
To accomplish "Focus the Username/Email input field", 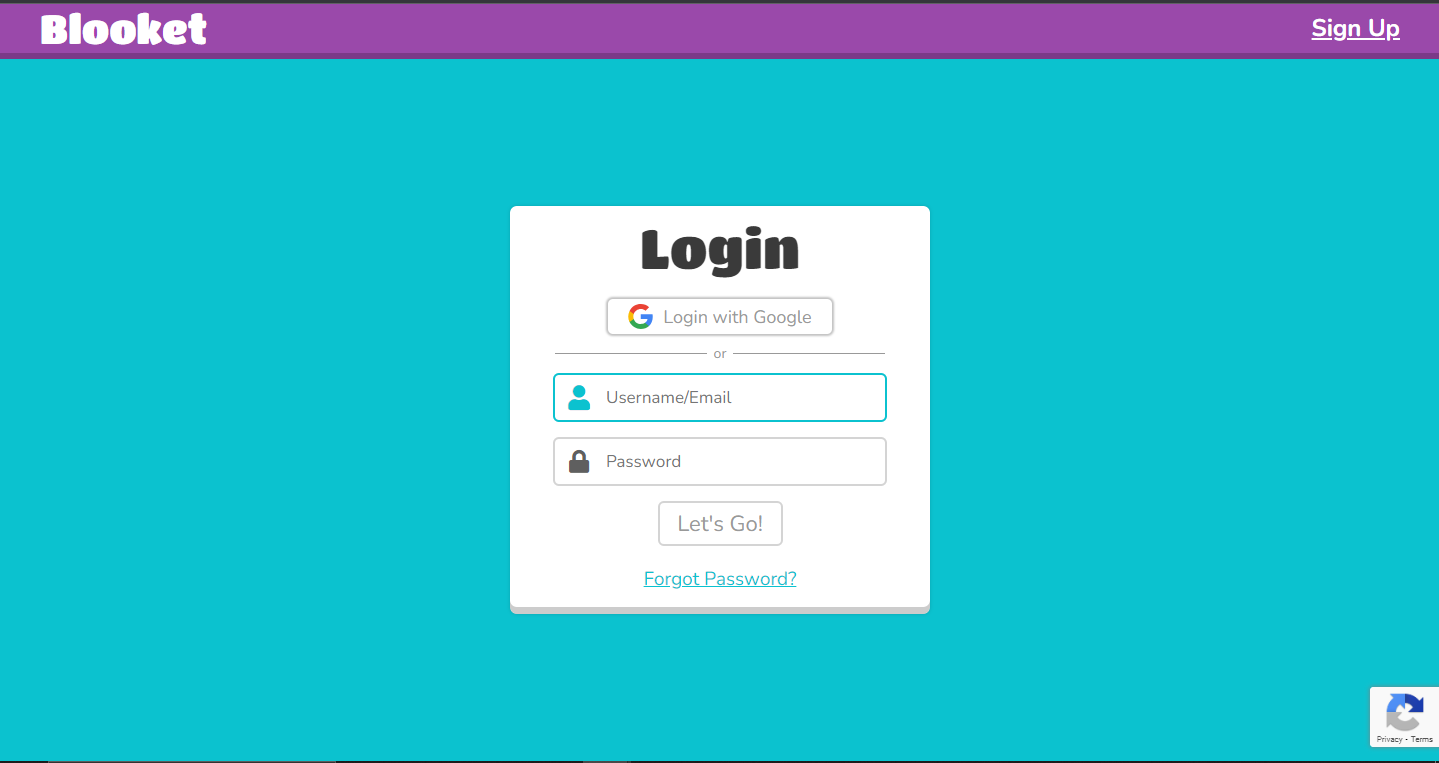I will tap(720, 398).
